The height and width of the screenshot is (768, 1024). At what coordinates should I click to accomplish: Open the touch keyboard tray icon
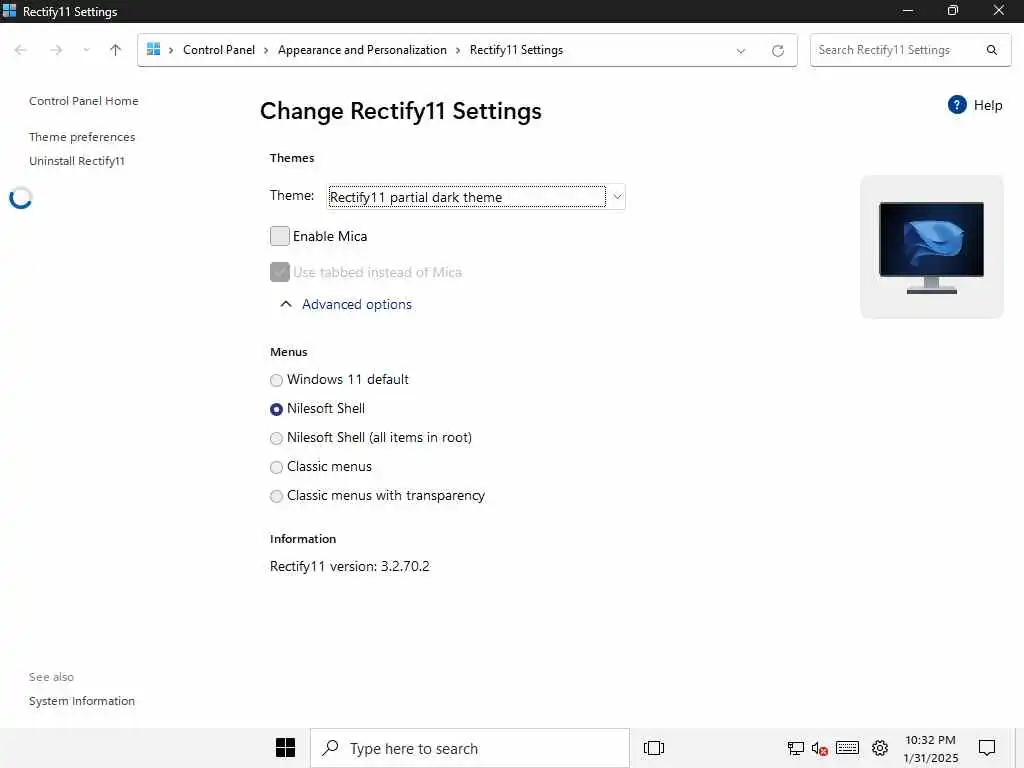pos(847,748)
